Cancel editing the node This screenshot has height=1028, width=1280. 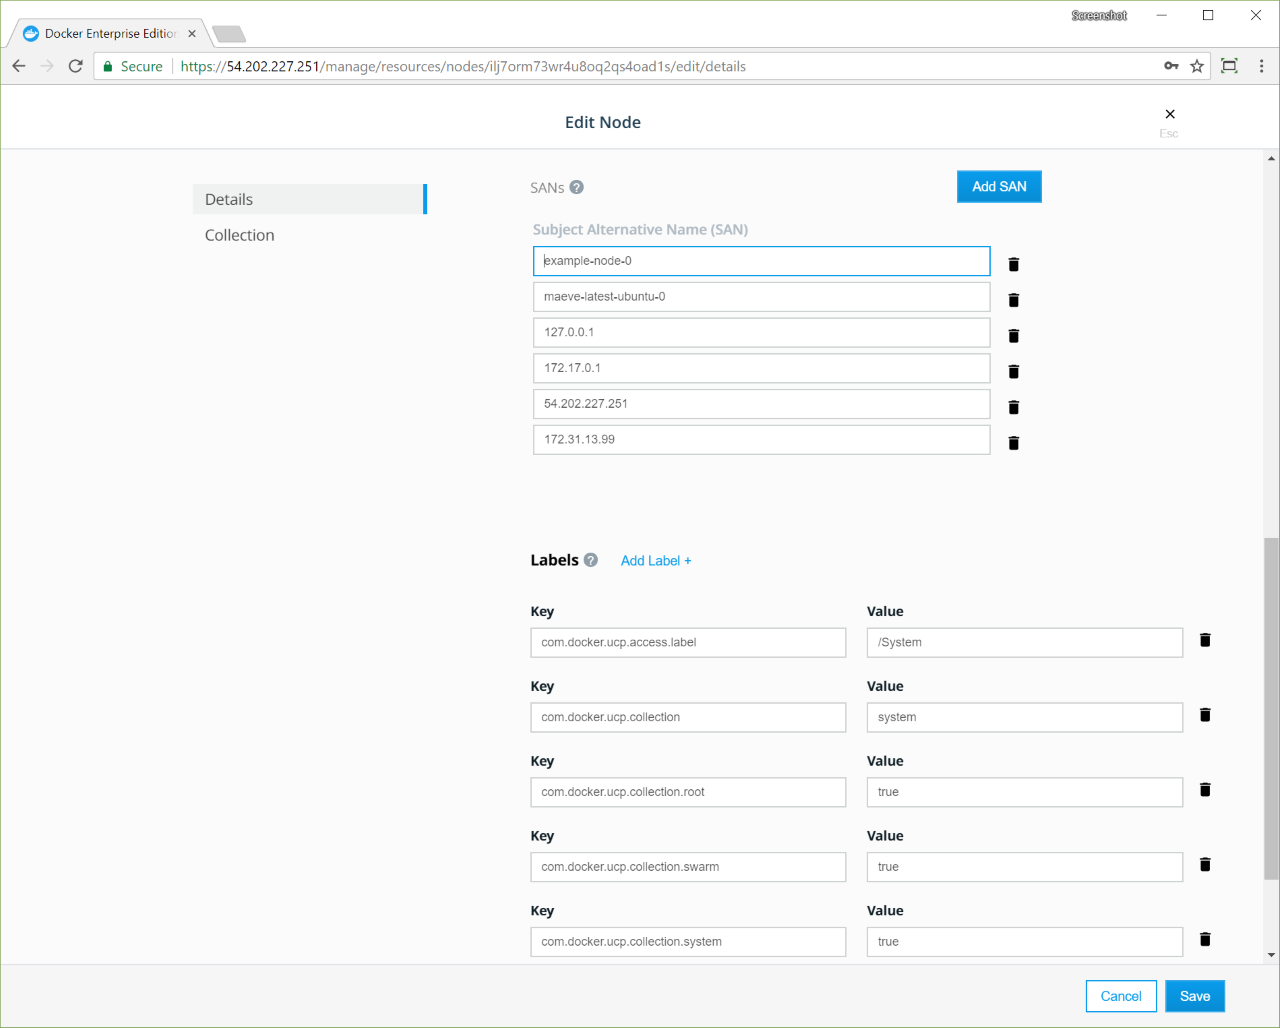point(1121,996)
